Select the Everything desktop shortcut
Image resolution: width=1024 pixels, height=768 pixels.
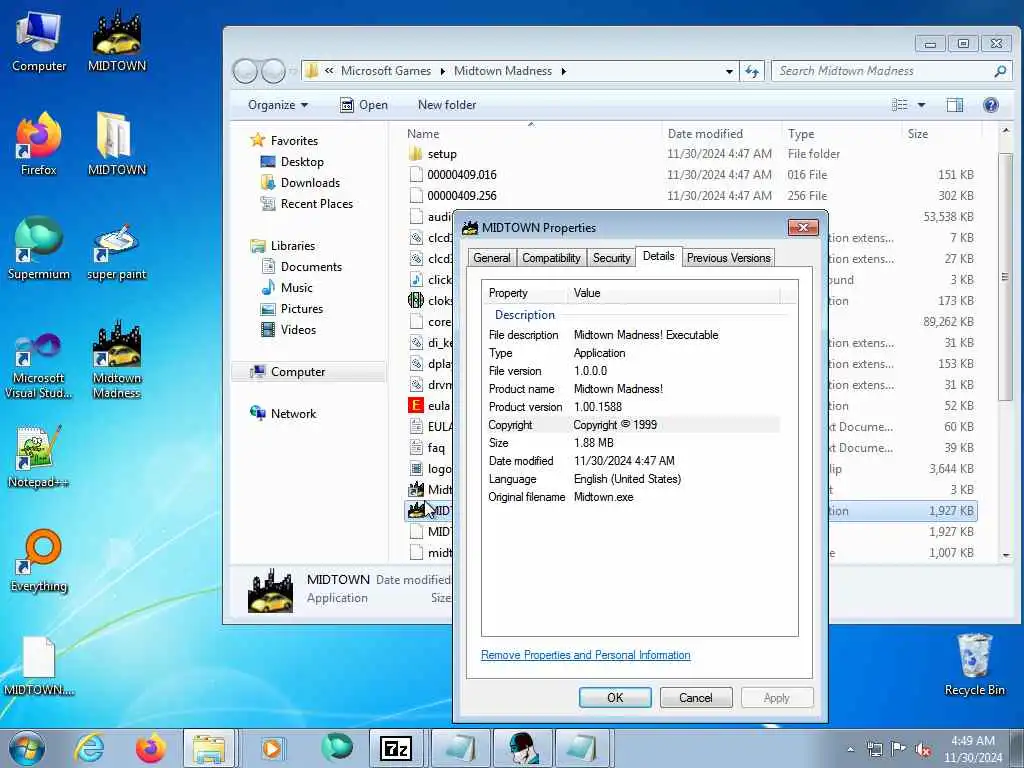tap(39, 560)
